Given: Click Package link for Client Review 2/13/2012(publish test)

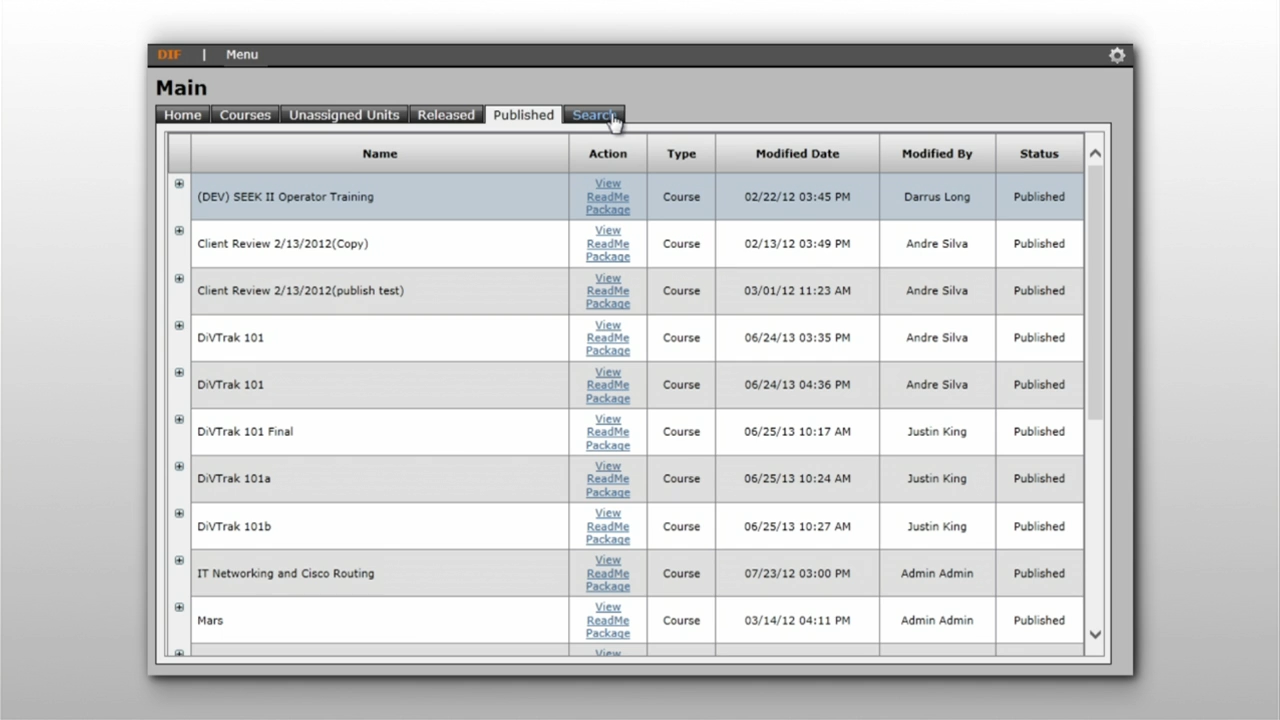Looking at the screenshot, I should tap(608, 304).
